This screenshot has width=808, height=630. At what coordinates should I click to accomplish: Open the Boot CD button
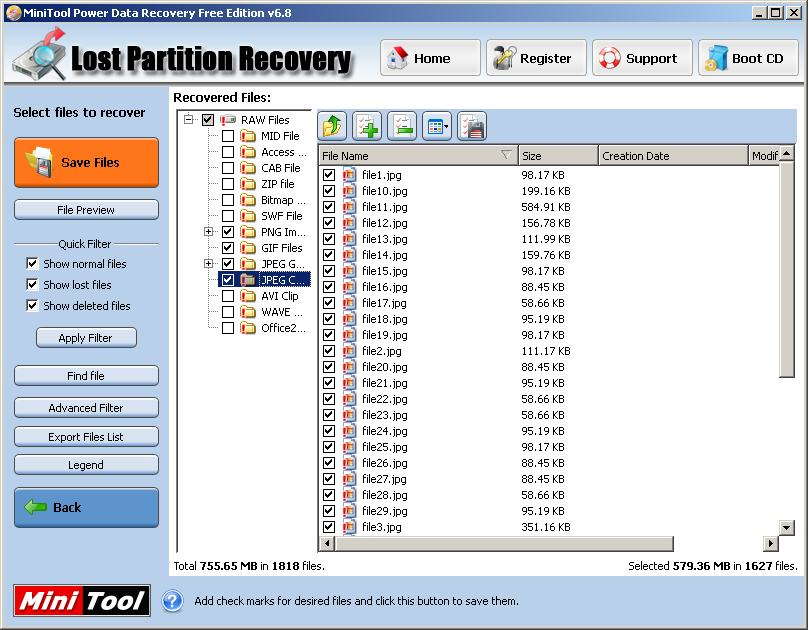[748, 58]
